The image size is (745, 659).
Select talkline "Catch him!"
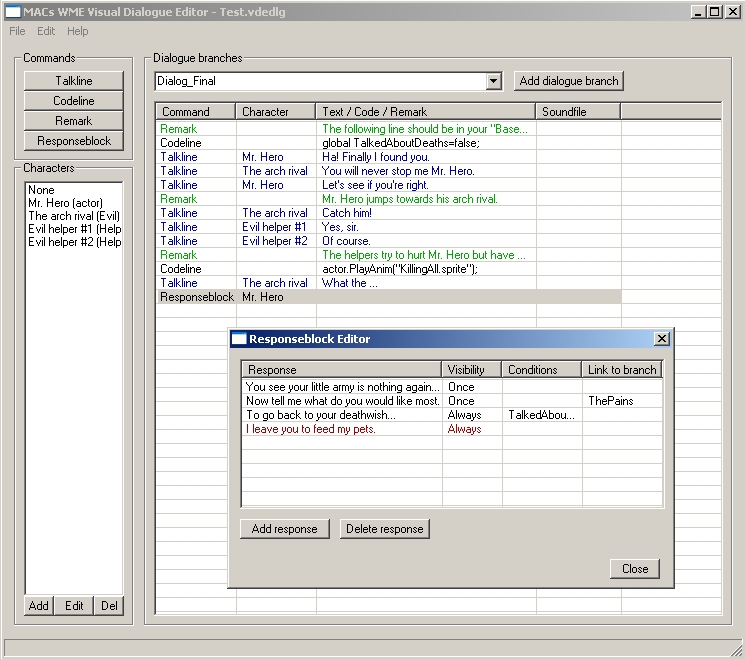389,213
